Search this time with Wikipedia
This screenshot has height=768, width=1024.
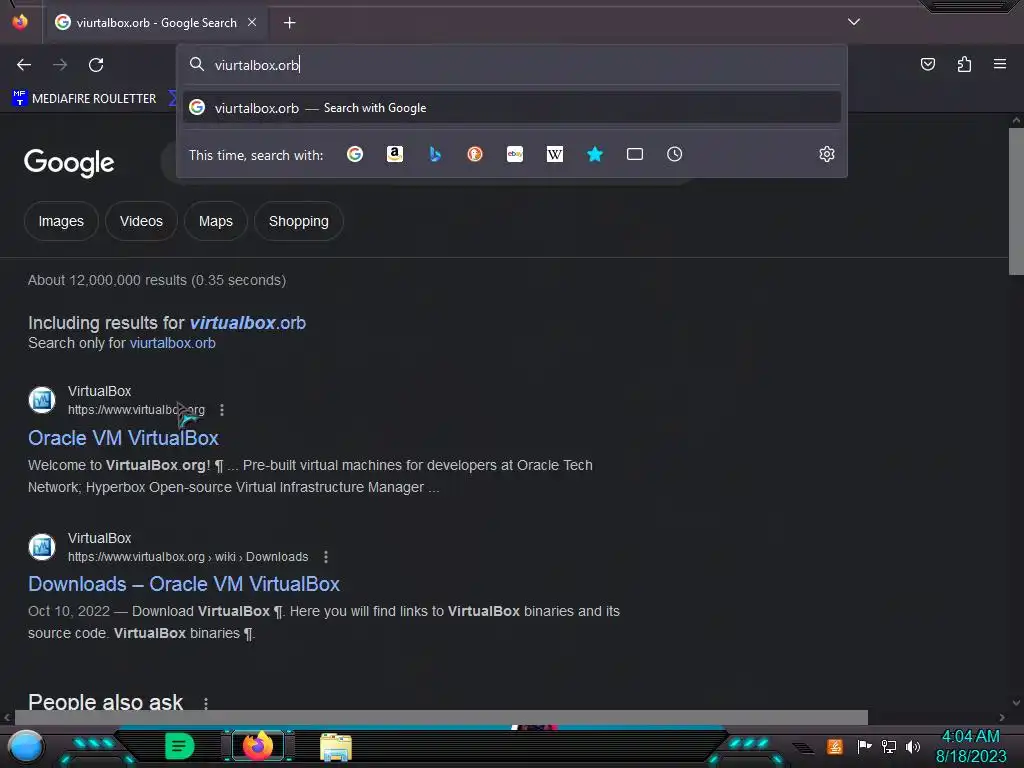coord(554,154)
